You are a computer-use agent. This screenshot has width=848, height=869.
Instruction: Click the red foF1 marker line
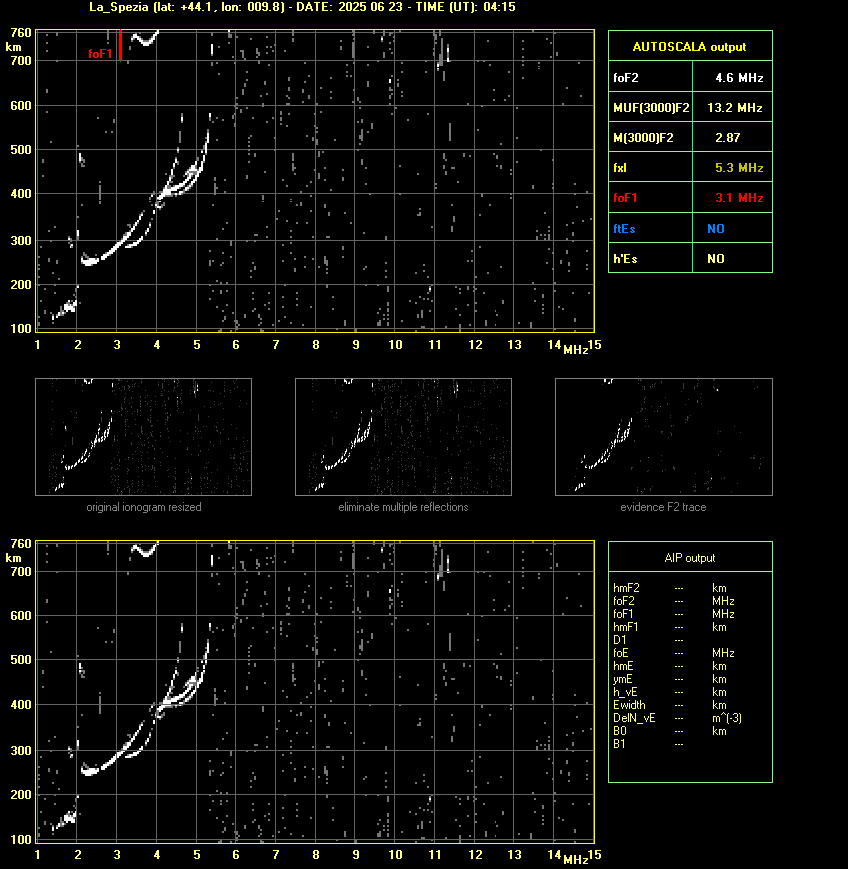click(x=120, y=45)
